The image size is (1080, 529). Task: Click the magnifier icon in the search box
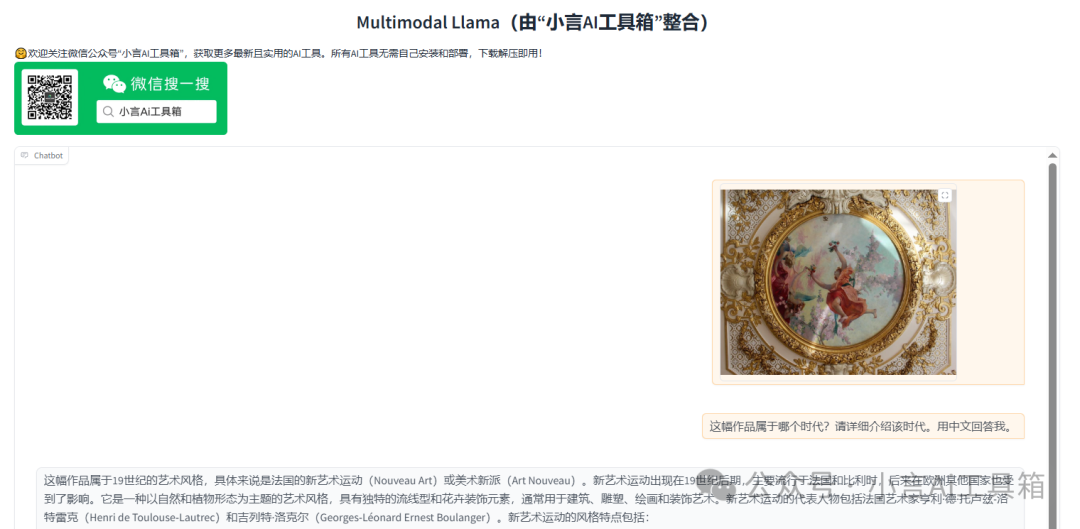pos(107,112)
